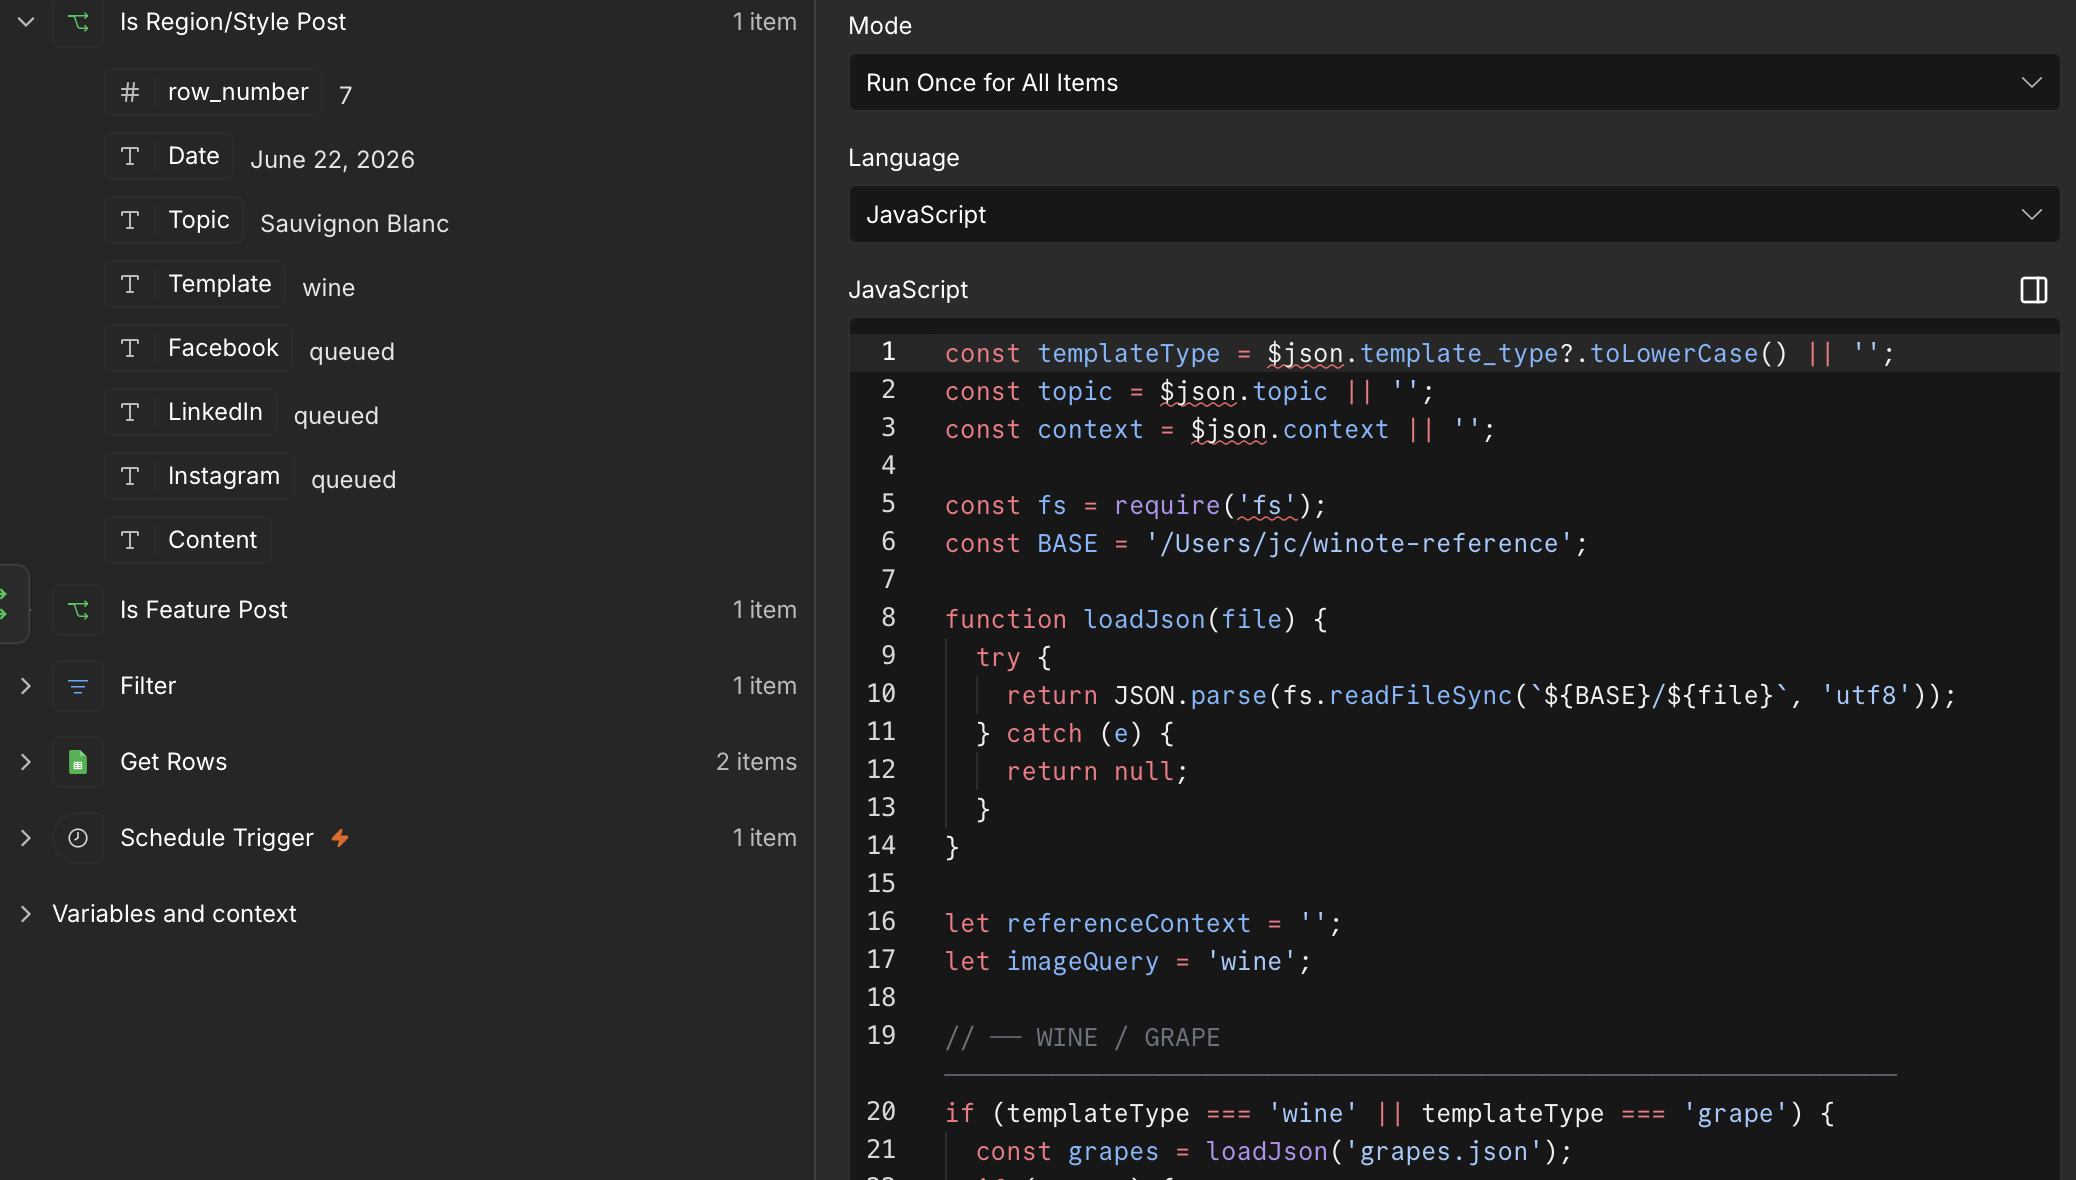
Task: Click the text type icon beside Facebook
Action: pos(130,348)
